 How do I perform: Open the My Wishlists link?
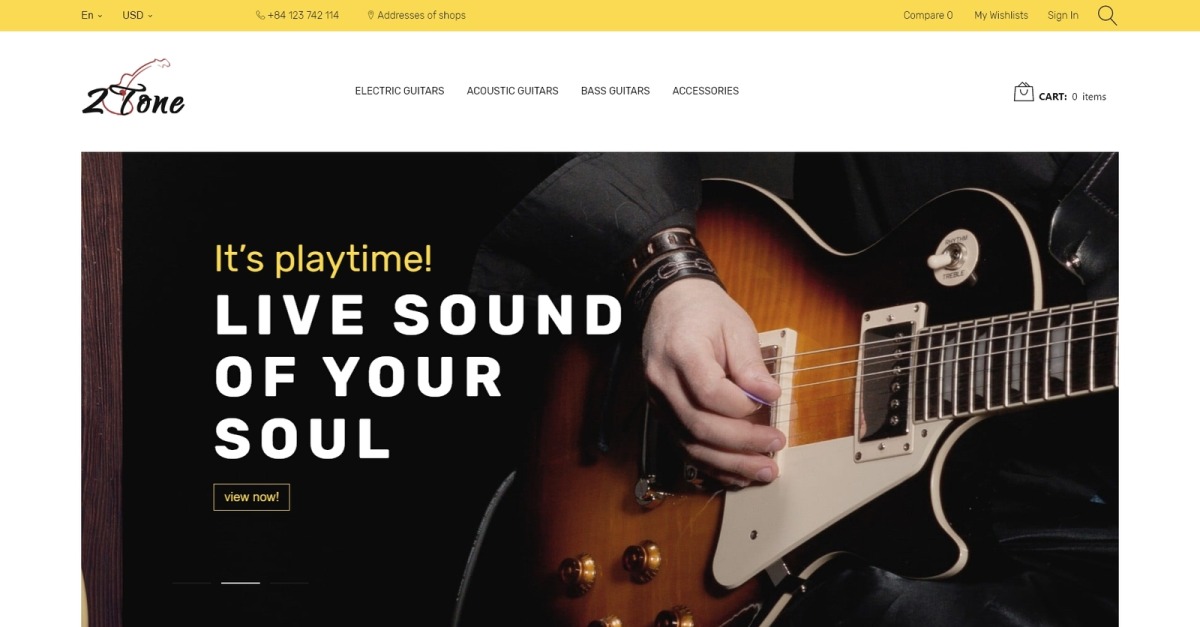pyautogui.click(x=1001, y=15)
